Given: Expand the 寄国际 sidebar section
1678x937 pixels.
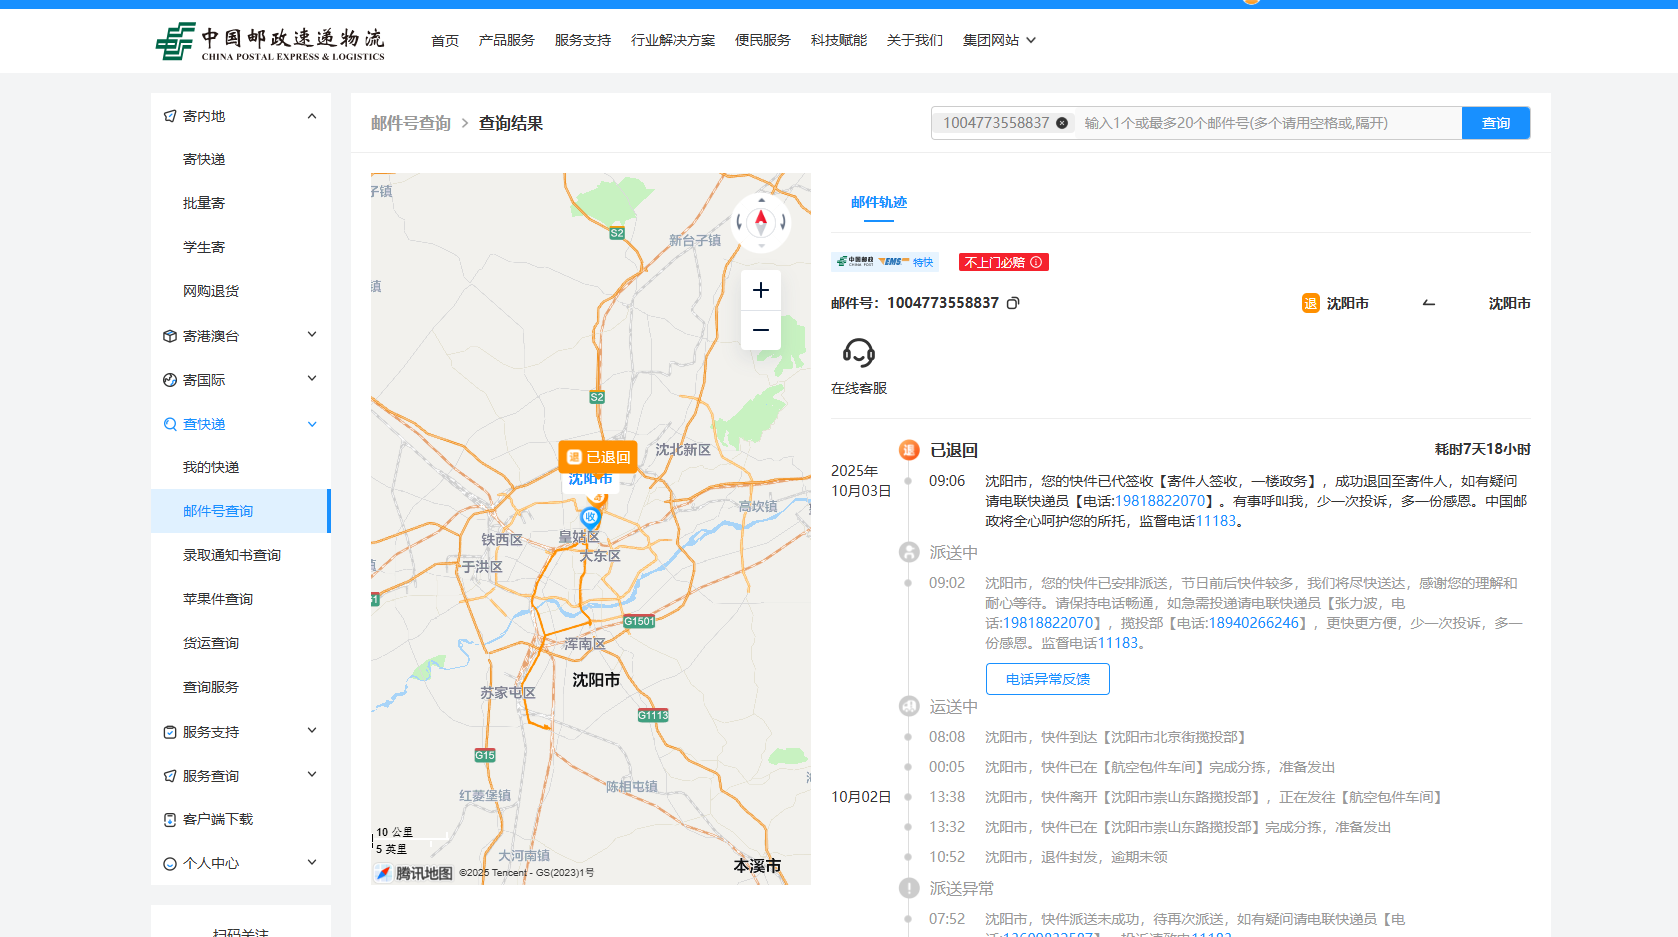Looking at the screenshot, I should pos(312,379).
